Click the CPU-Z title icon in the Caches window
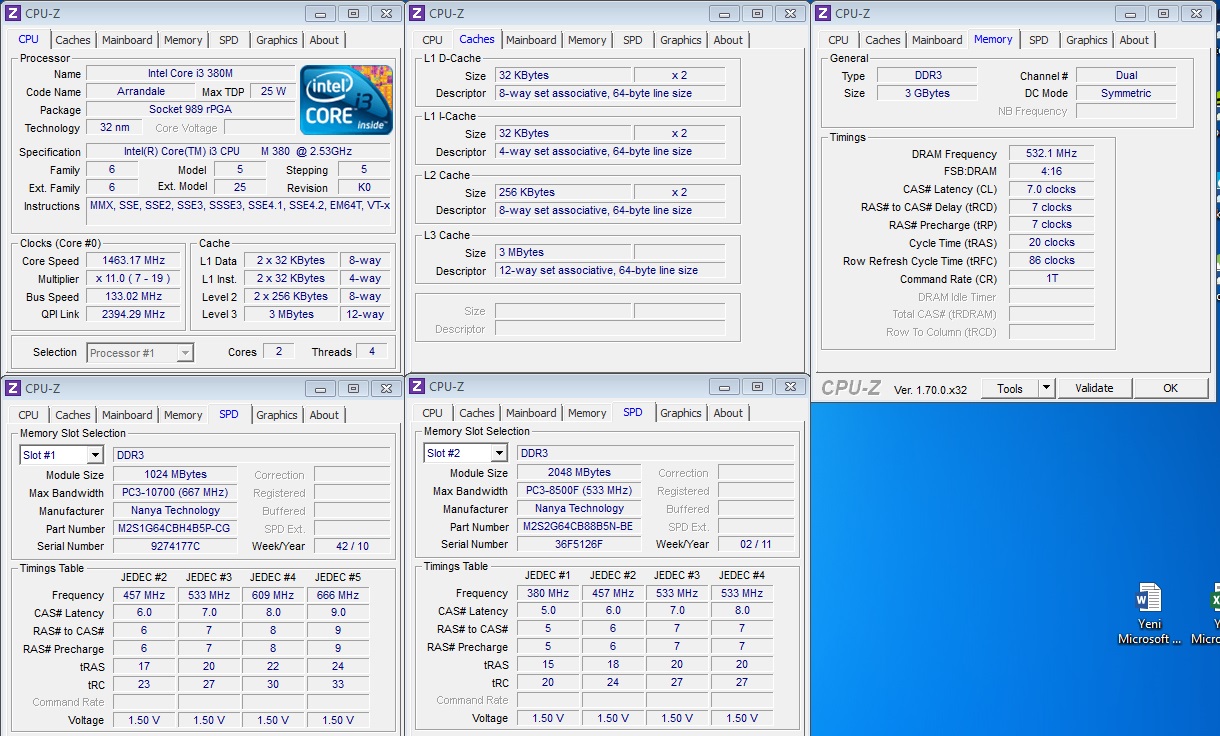 (x=417, y=13)
